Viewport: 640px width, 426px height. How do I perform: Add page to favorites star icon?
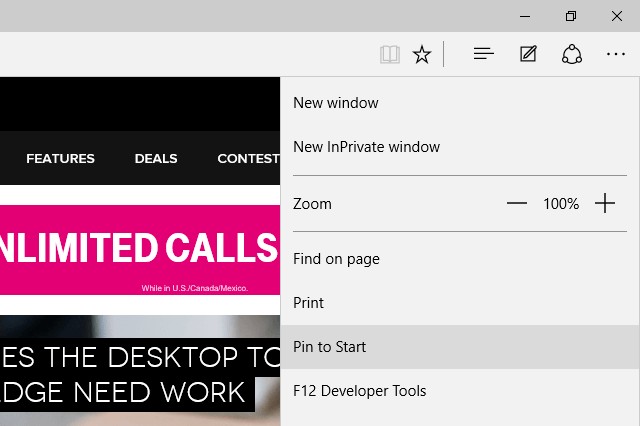click(422, 54)
